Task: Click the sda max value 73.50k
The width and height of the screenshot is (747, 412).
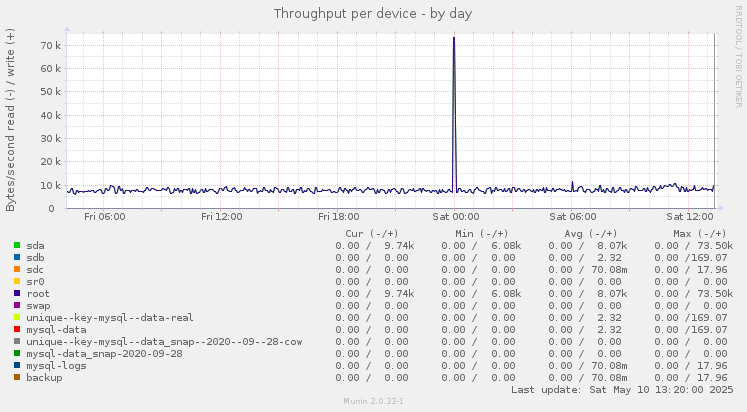Action: [x=715, y=246]
